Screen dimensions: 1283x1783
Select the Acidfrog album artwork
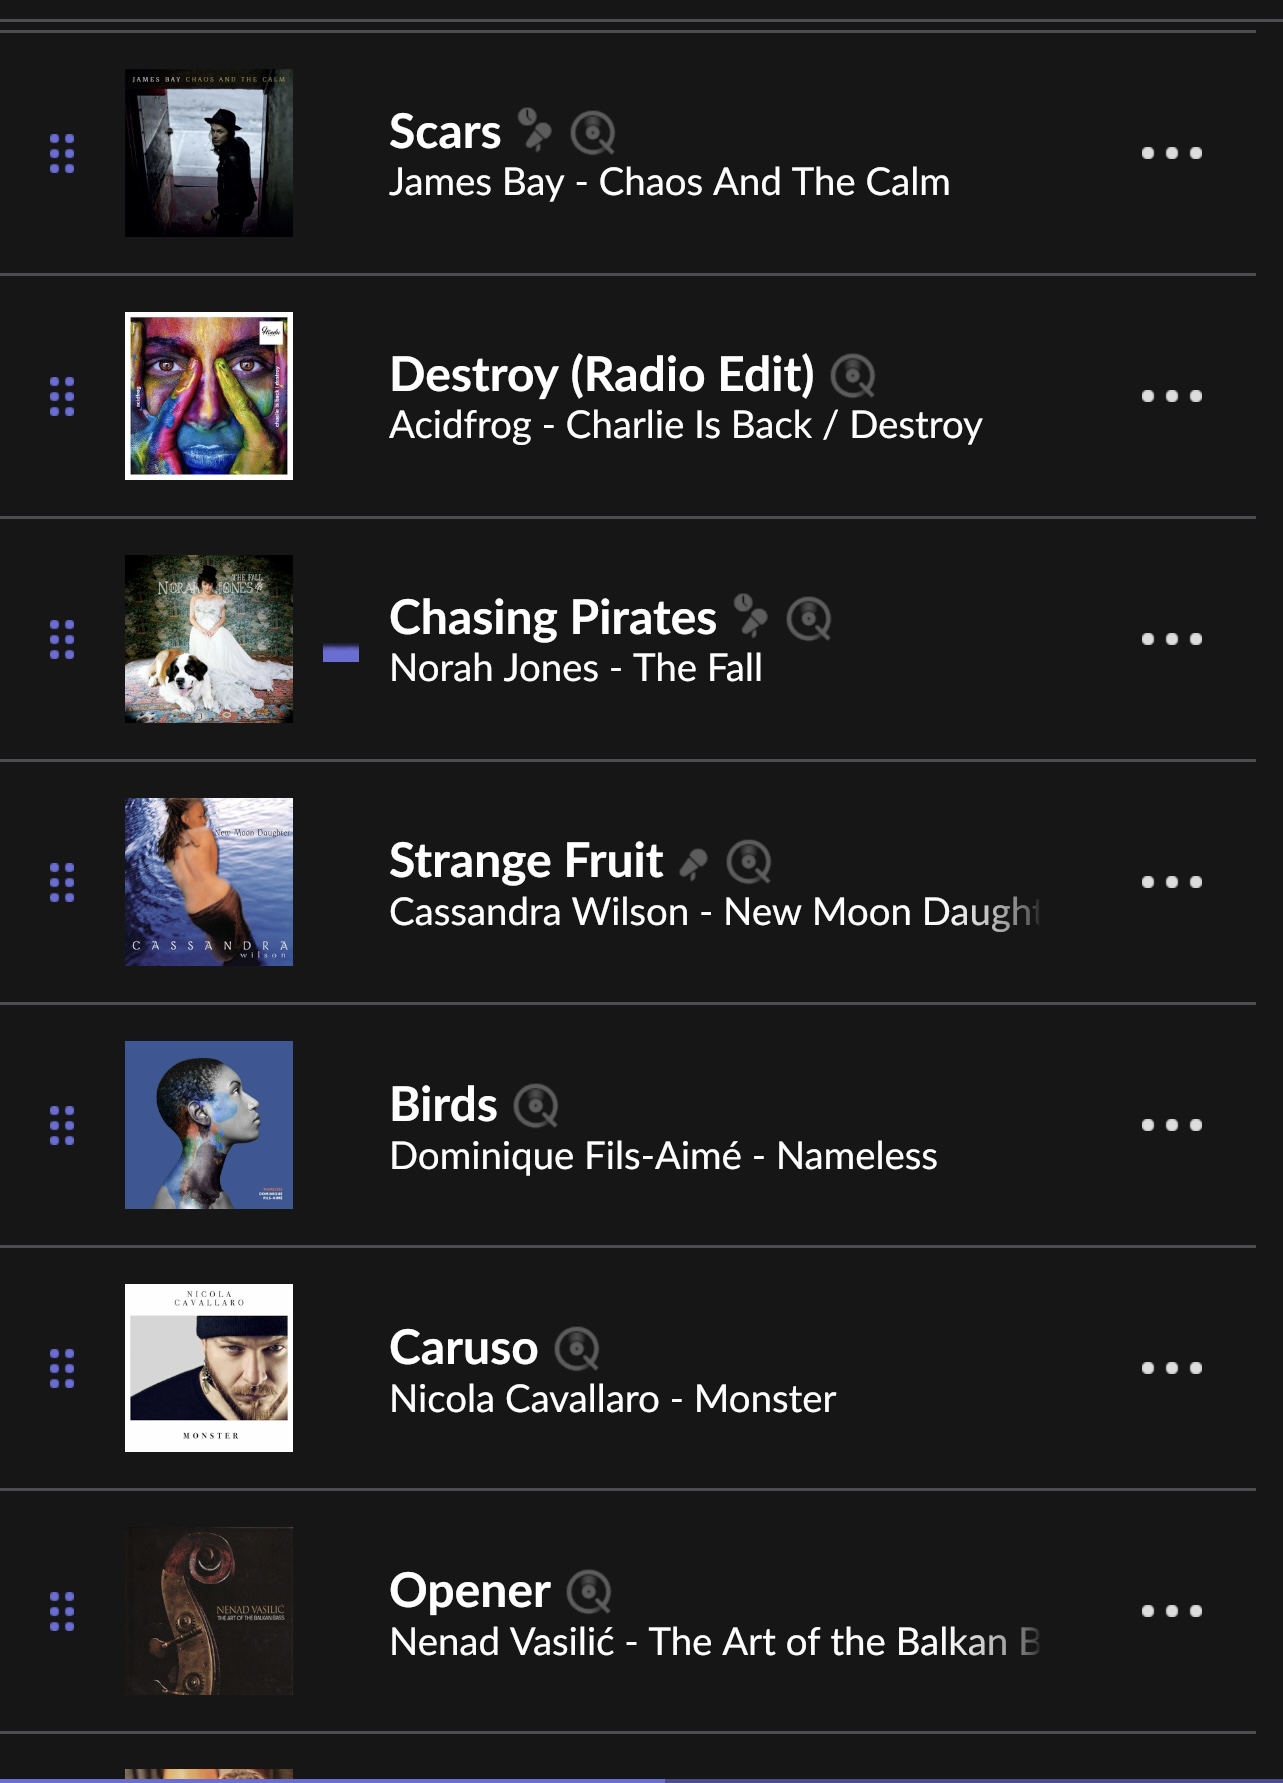coord(209,396)
